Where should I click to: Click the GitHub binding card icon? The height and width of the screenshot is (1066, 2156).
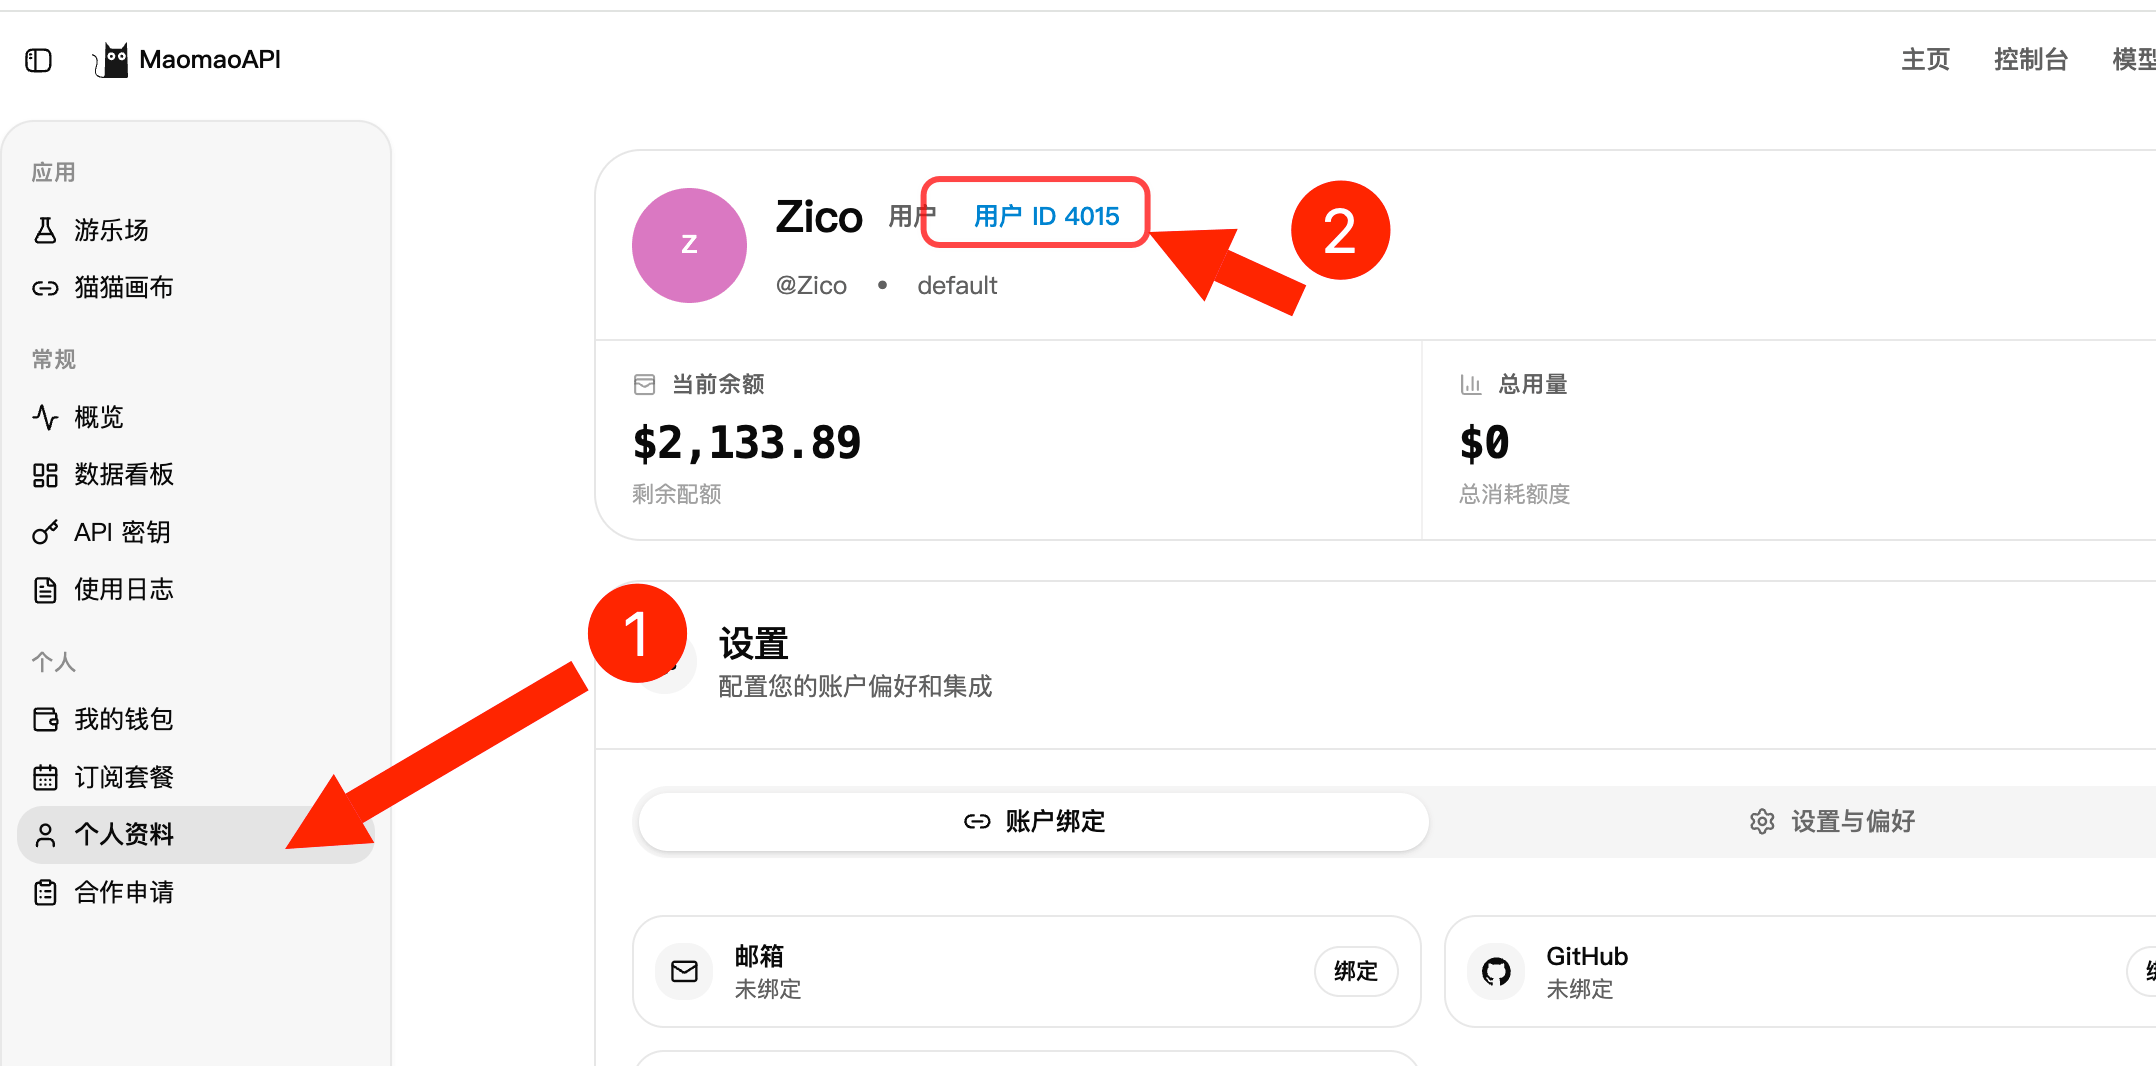tap(1496, 971)
